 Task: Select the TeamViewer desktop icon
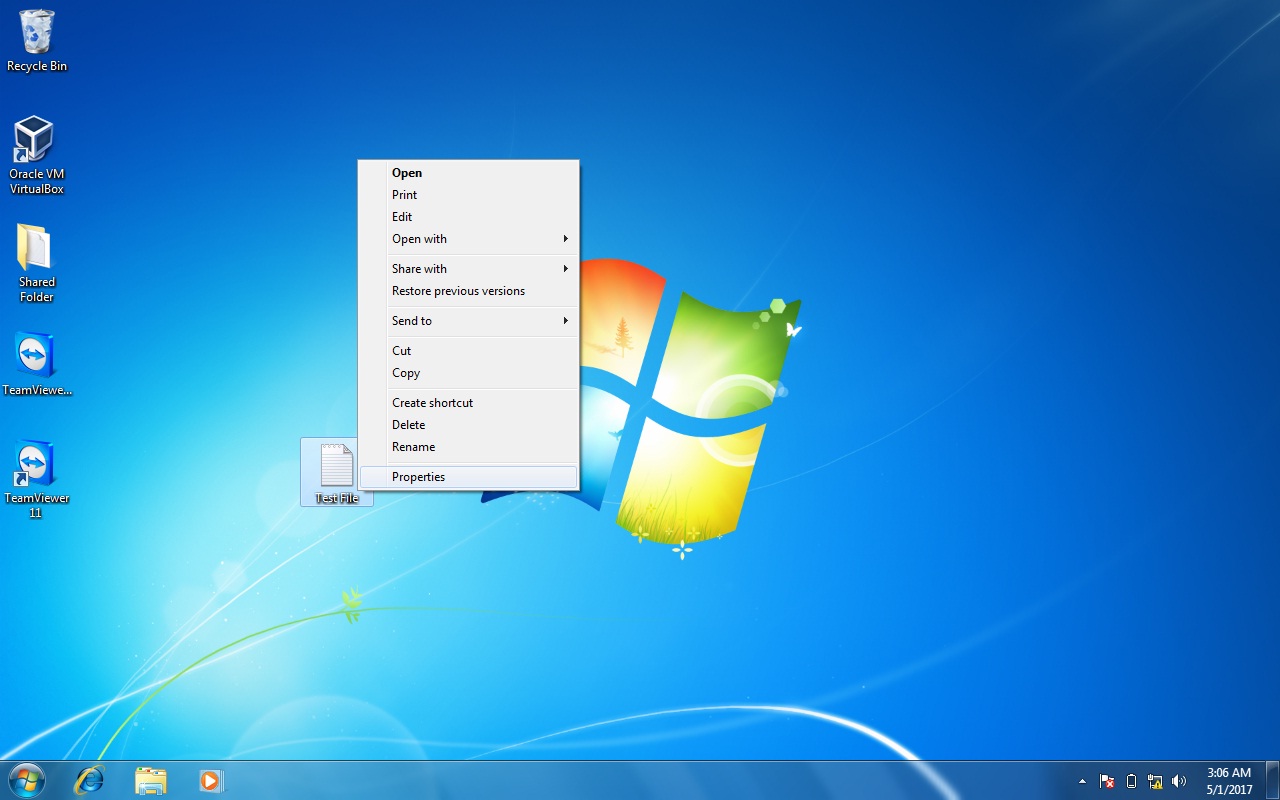tap(36, 364)
